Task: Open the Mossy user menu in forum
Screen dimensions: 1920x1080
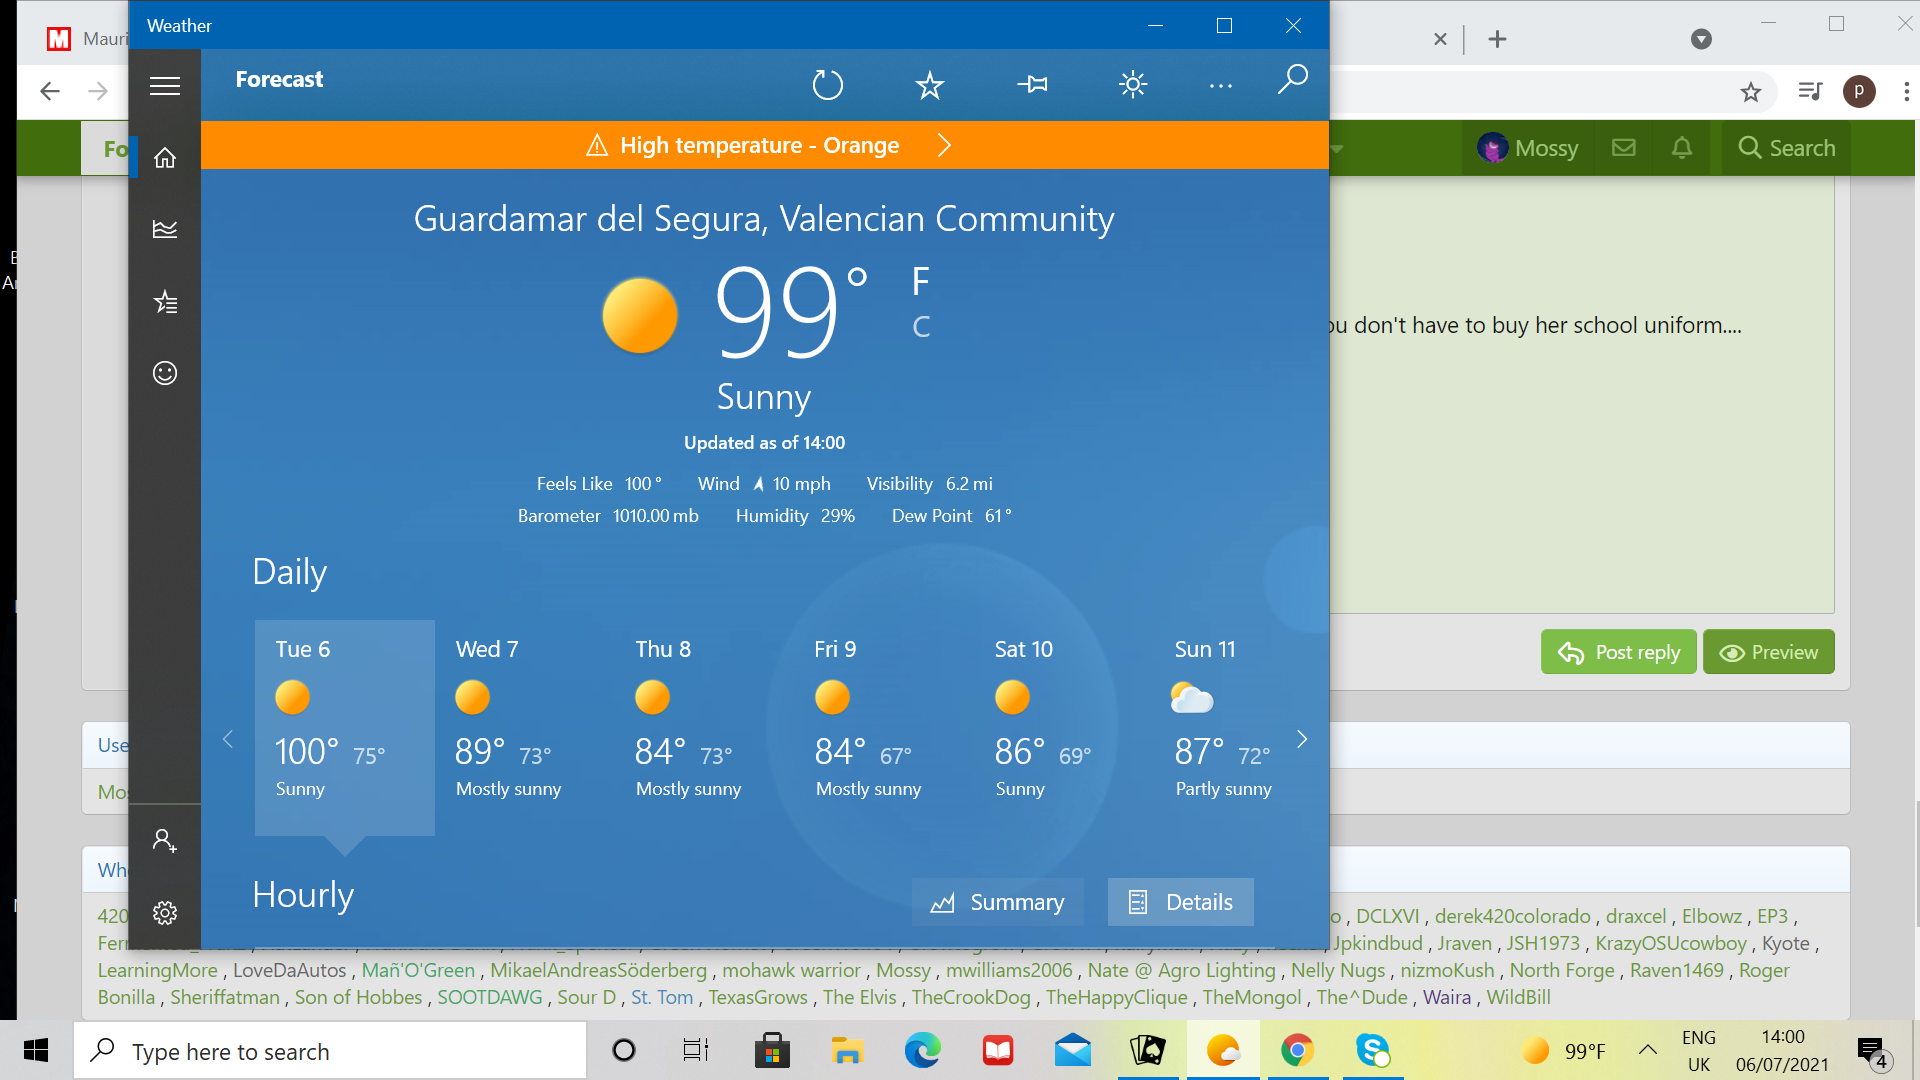Action: pos(1528,148)
